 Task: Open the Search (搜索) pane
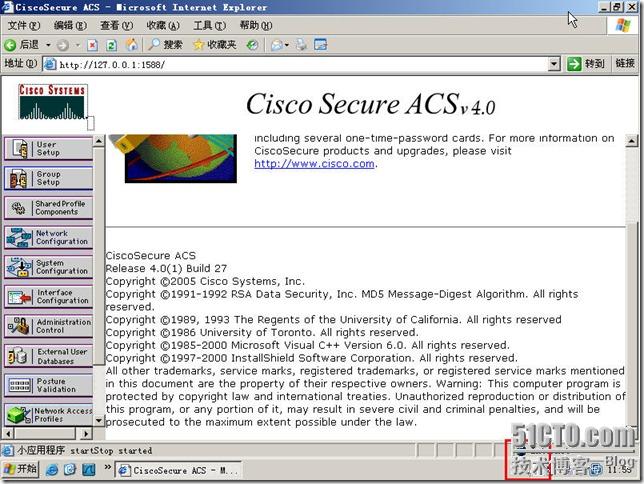click(x=165, y=45)
